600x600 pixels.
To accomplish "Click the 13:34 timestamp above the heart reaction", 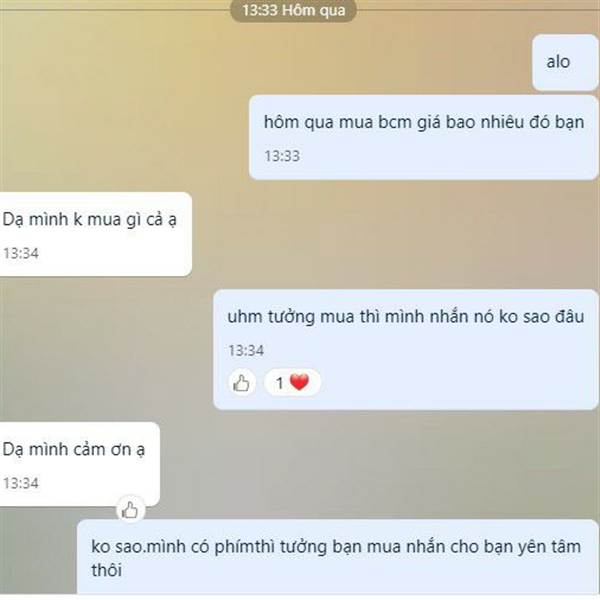I will point(246,351).
